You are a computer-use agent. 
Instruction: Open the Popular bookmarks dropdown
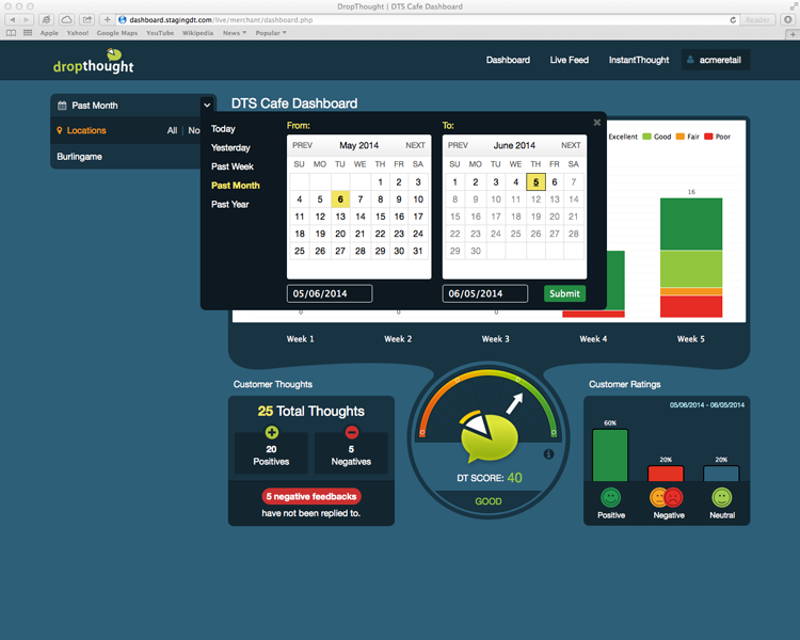270,33
